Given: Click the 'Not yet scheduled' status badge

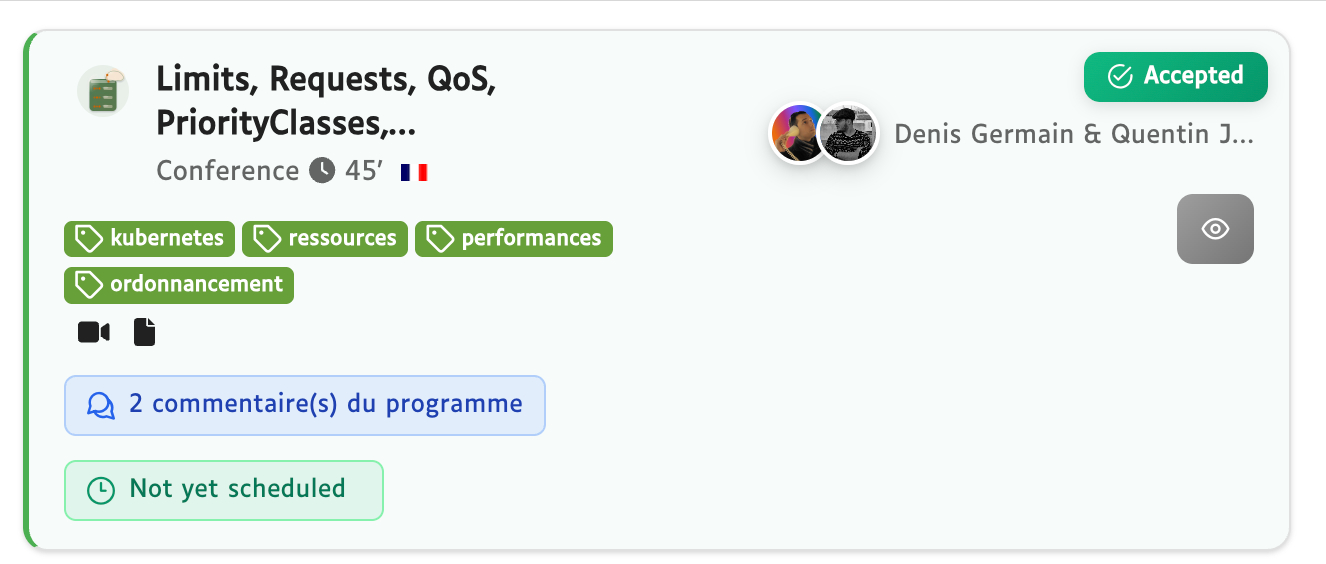Looking at the screenshot, I should [x=224, y=490].
